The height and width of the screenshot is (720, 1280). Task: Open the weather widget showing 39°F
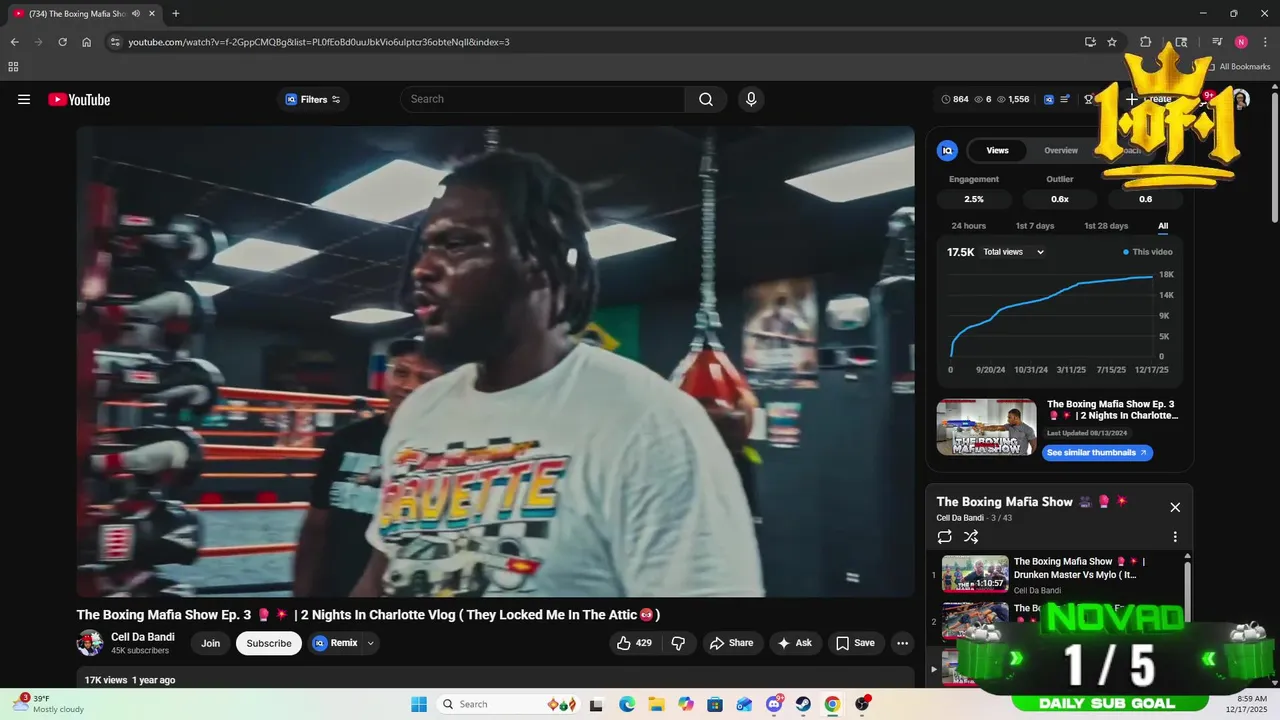pyautogui.click(x=47, y=704)
